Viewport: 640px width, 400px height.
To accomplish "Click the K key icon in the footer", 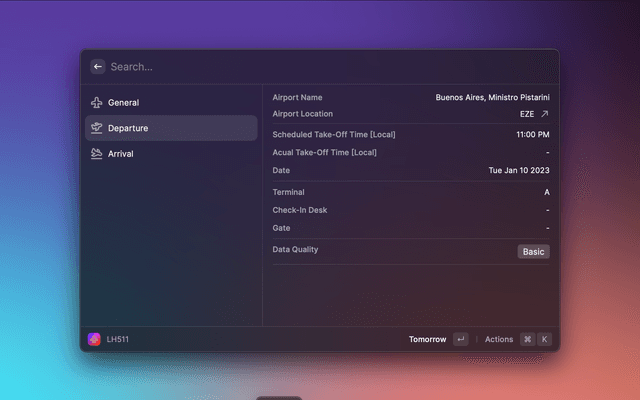I will click(544, 339).
